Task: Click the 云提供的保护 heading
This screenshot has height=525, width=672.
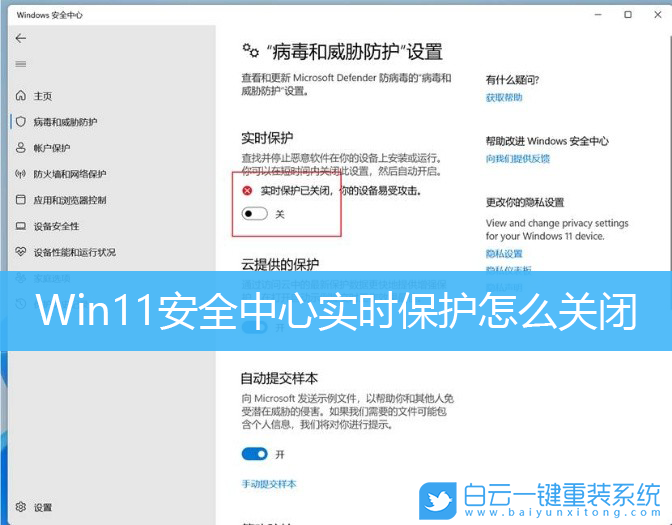Action: coord(280,264)
